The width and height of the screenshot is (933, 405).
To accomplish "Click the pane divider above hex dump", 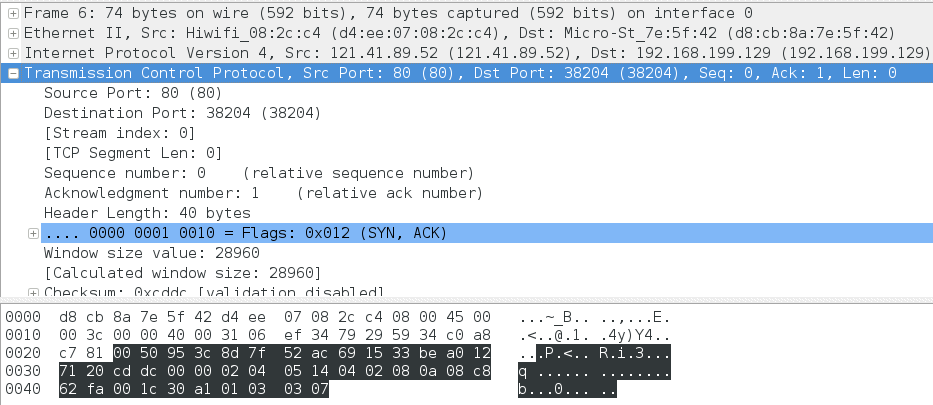I will click(x=466, y=300).
